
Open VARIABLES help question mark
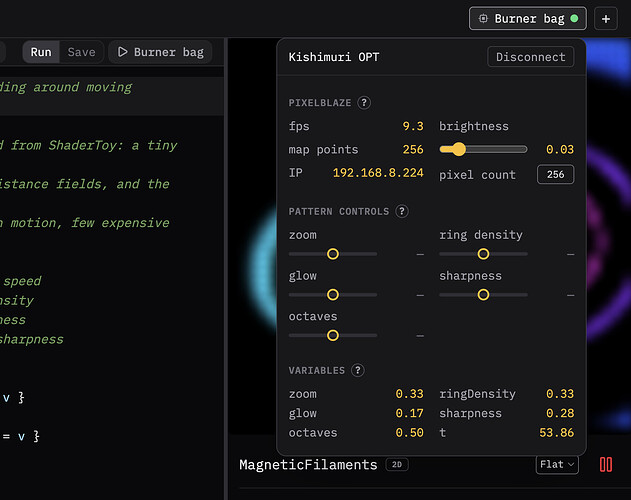point(357,370)
